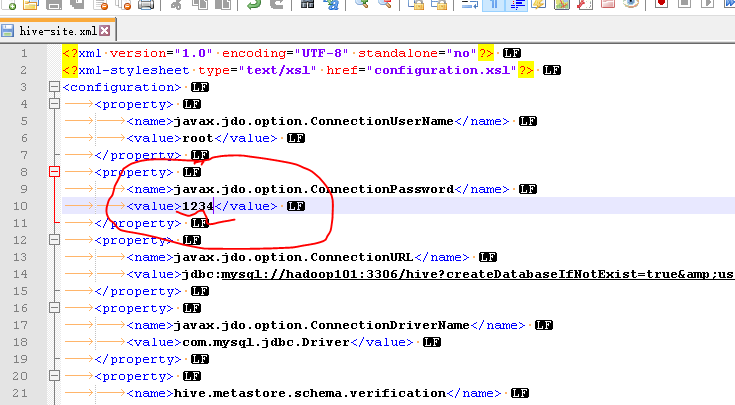Screen dimensions: 735x405
Task: Click the closing property tag on line 19
Action: coord(138,360)
